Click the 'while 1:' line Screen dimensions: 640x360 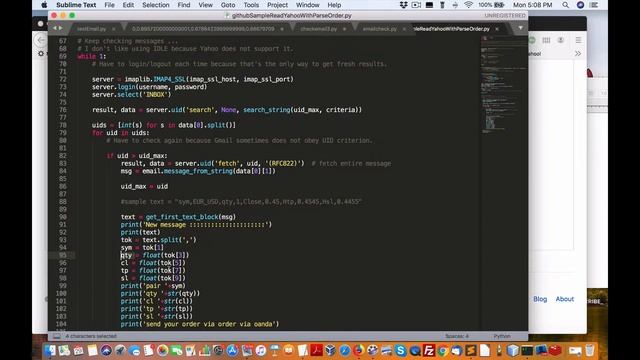click(92, 56)
